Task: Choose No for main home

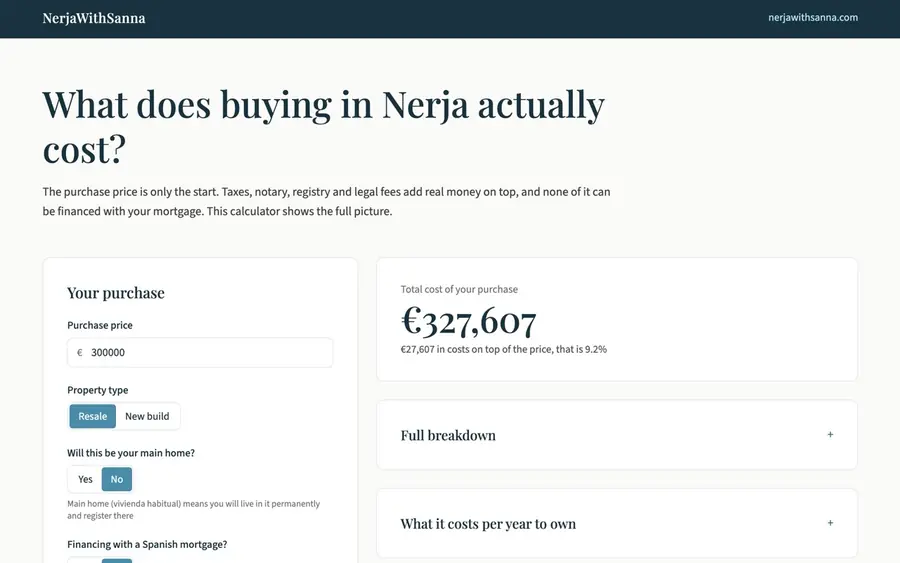Action: coord(117,479)
